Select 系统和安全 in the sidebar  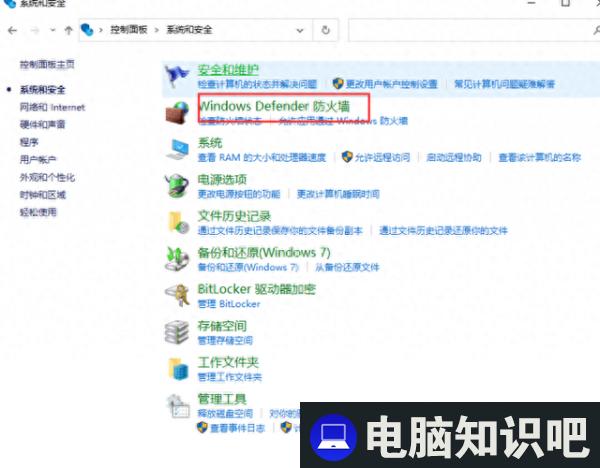click(x=42, y=90)
